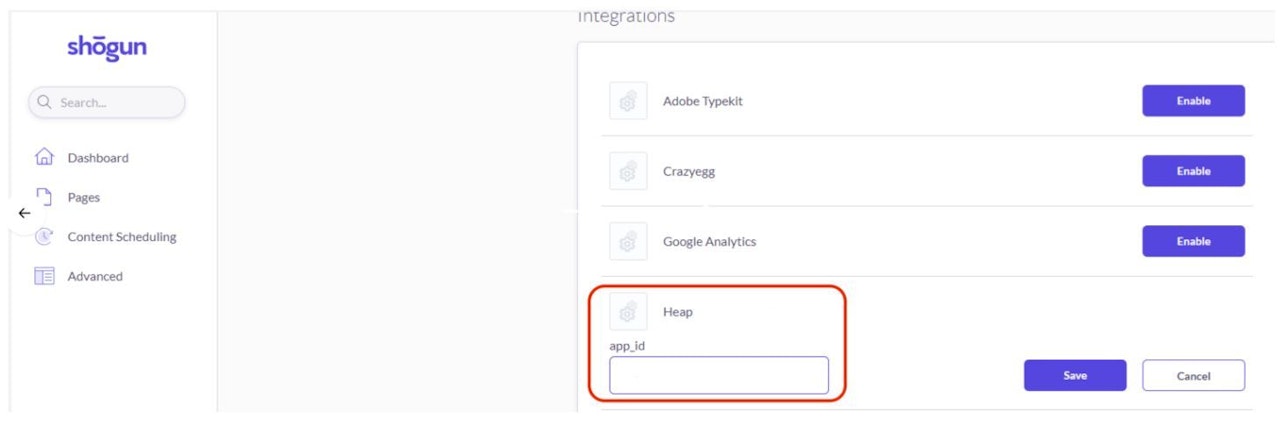Click the magnifier icon in search box
The width and height of the screenshot is (1280, 434).
[45, 102]
